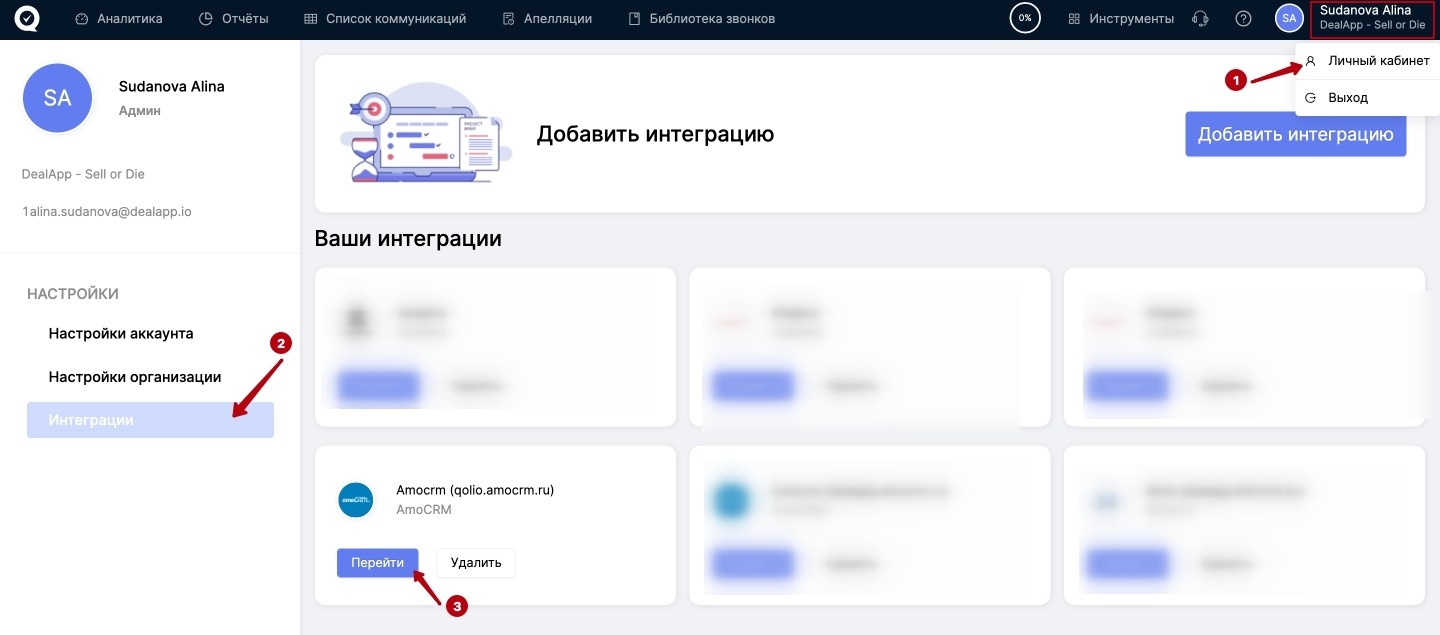
Task: Open Список коммуникаций page
Action: pyautogui.click(x=385, y=19)
